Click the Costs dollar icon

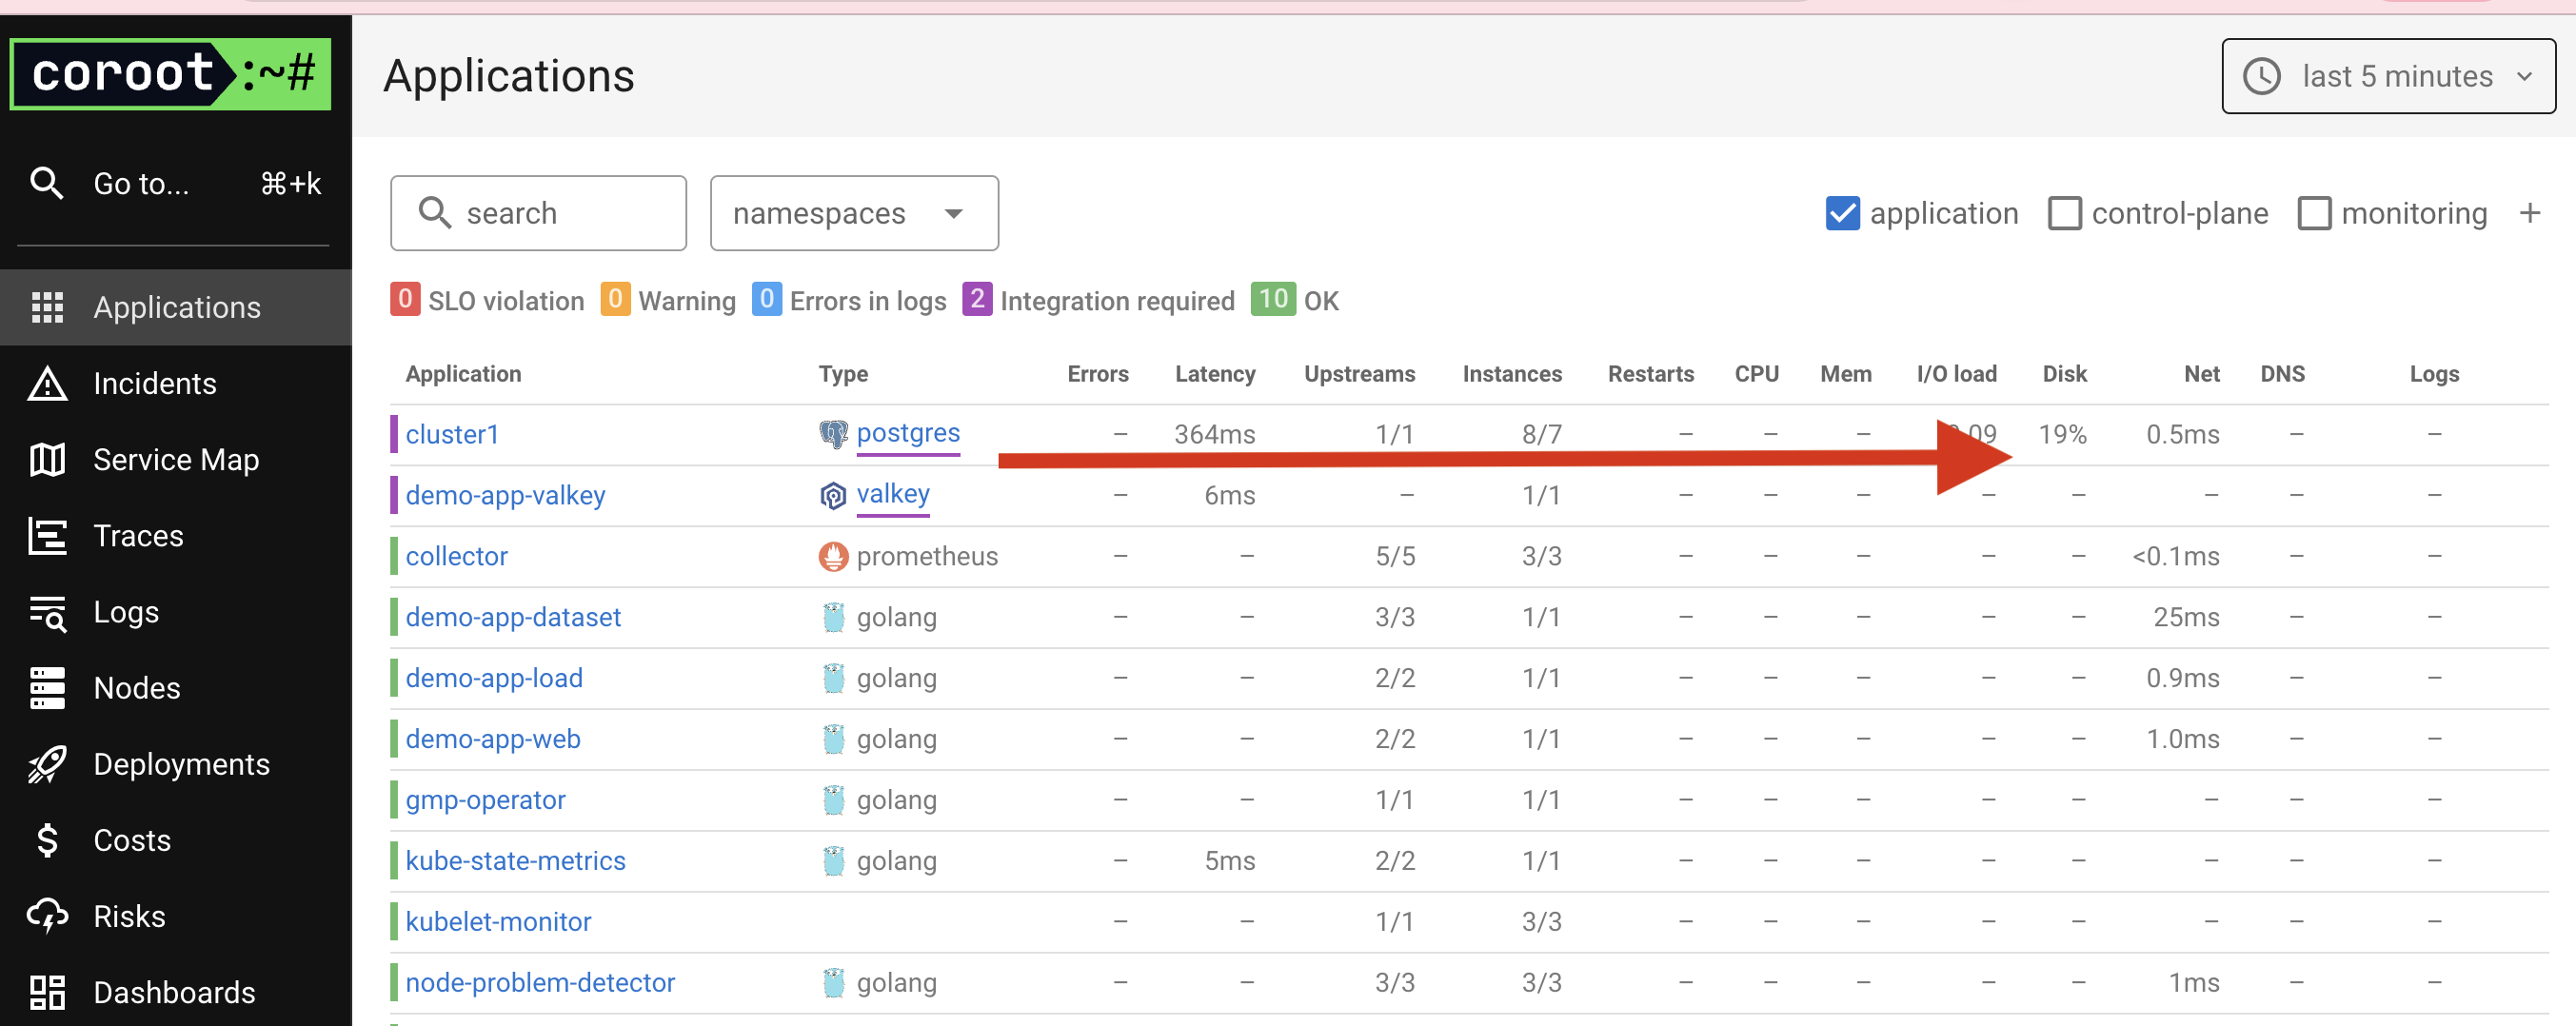click(x=47, y=840)
